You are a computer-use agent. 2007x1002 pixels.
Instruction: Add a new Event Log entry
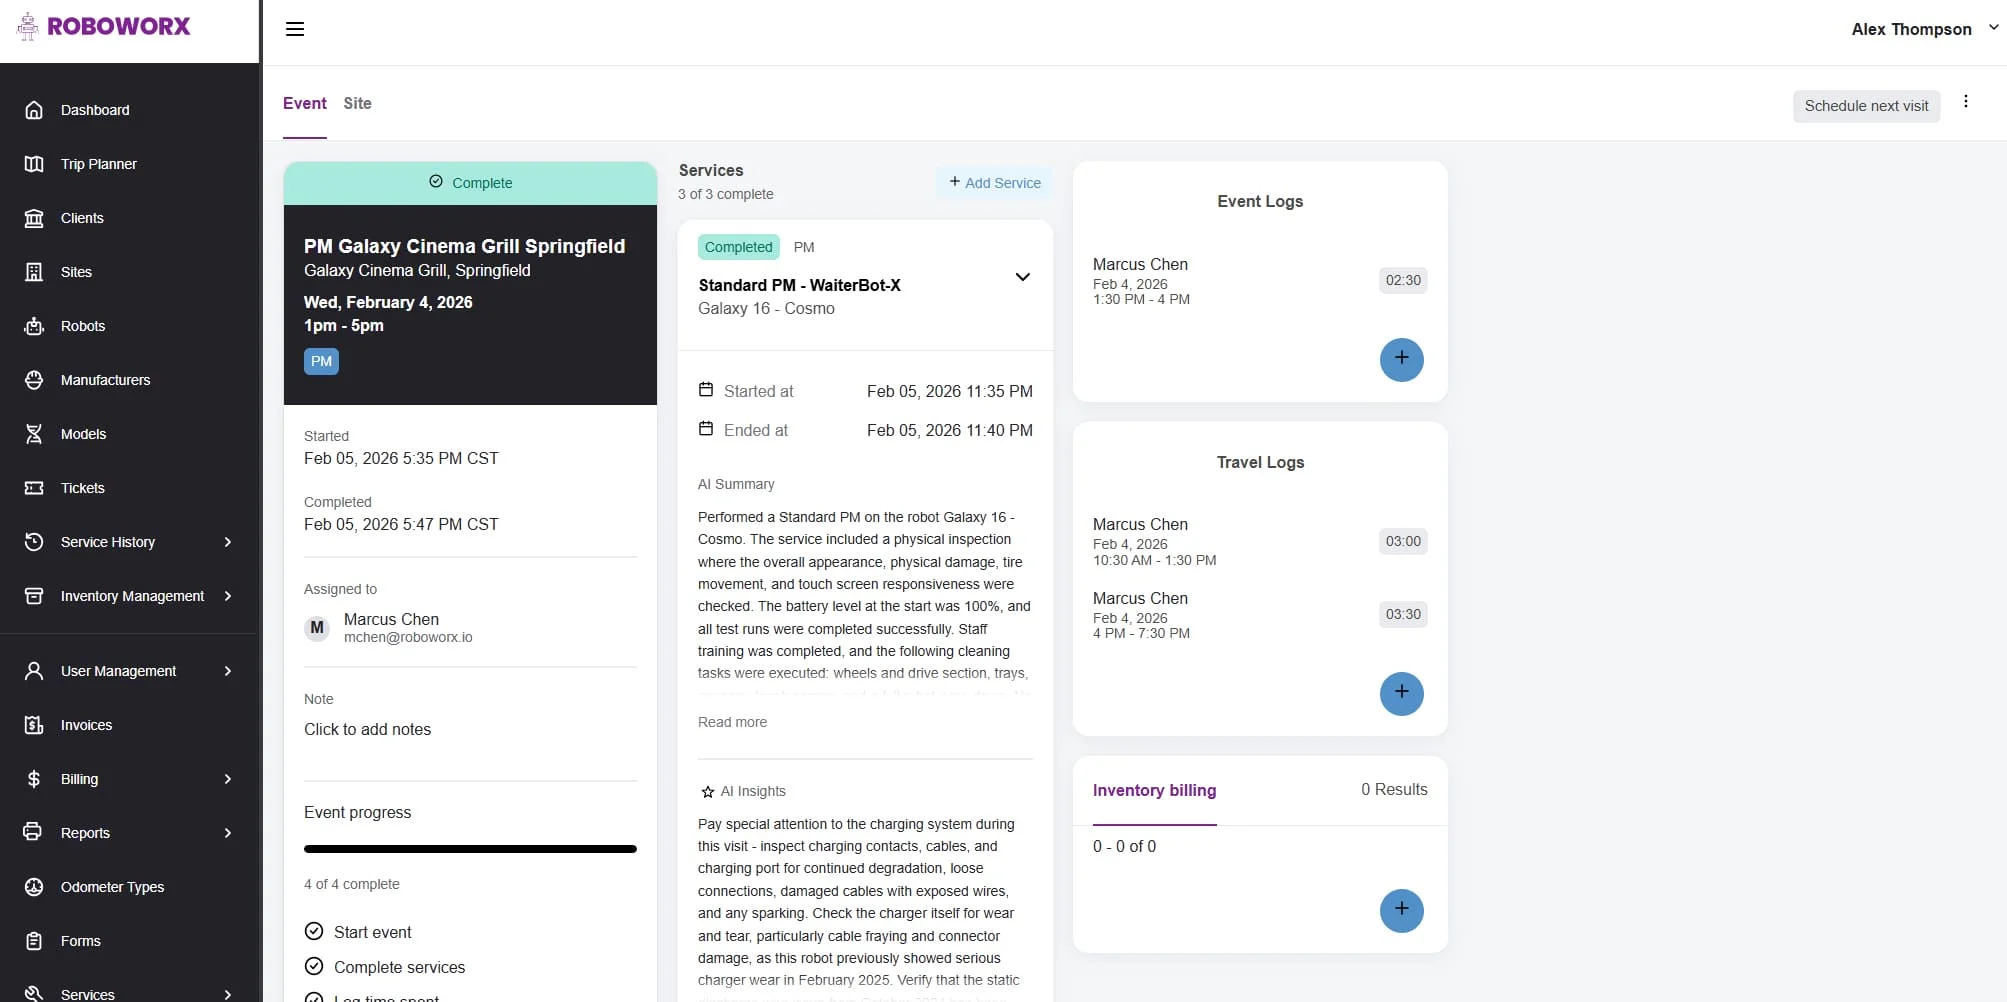click(1401, 359)
